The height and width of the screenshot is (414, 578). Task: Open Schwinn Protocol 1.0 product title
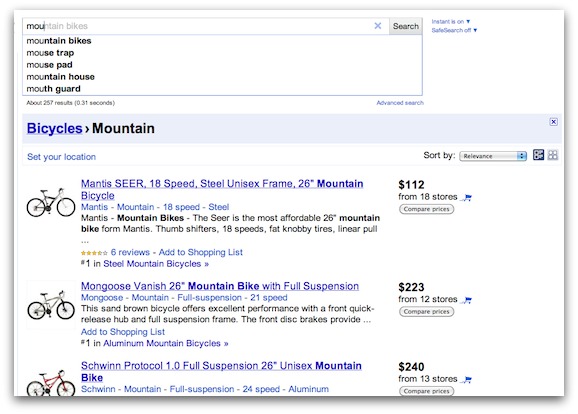pos(221,372)
